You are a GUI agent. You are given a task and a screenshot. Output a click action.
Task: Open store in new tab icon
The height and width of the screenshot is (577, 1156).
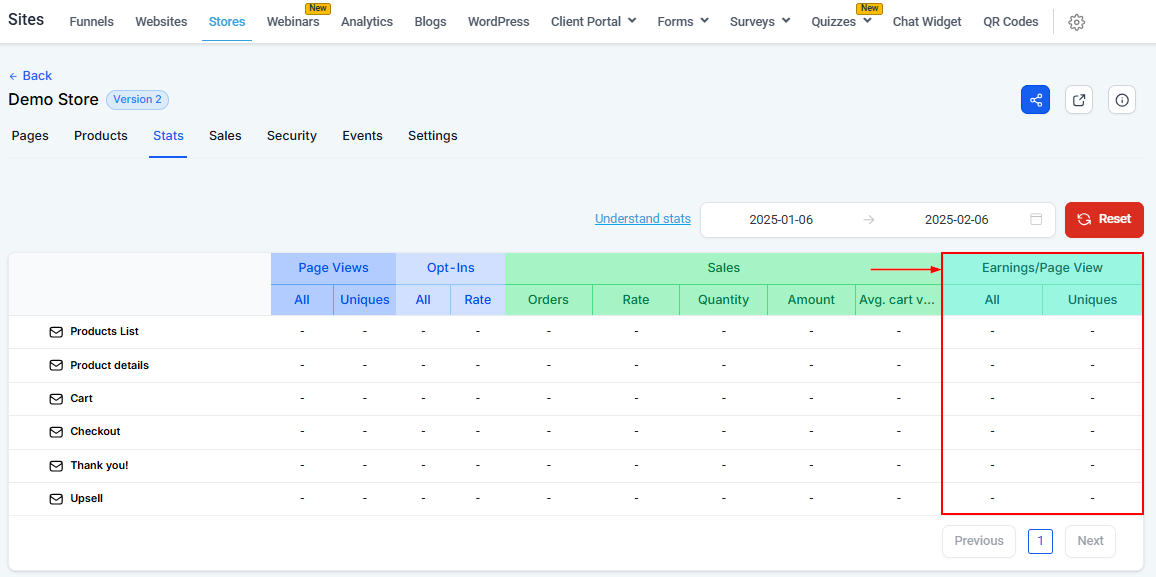[1079, 99]
